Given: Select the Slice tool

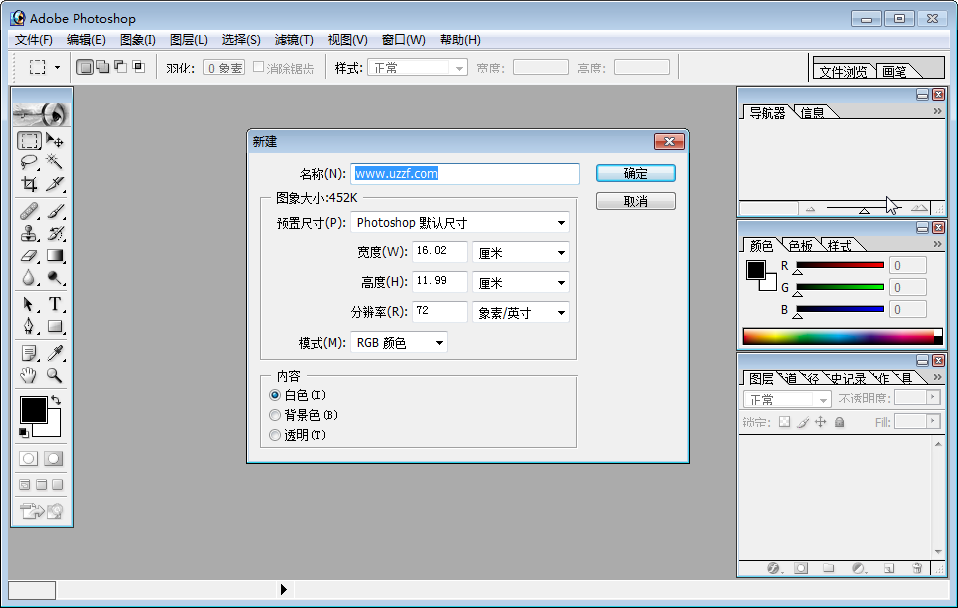Looking at the screenshot, I should 55,183.
